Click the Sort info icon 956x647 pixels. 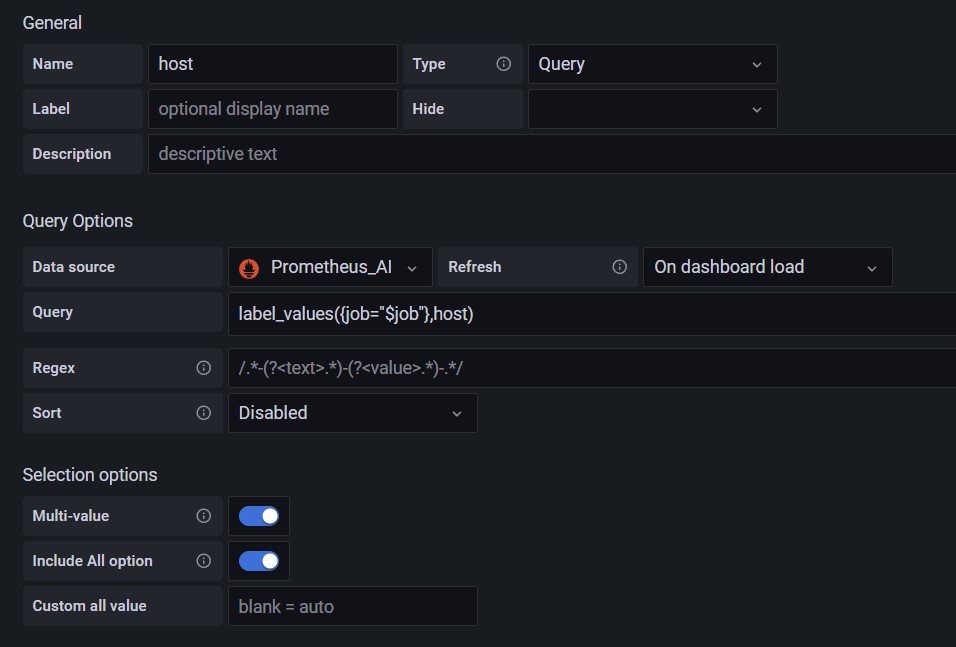click(x=204, y=413)
